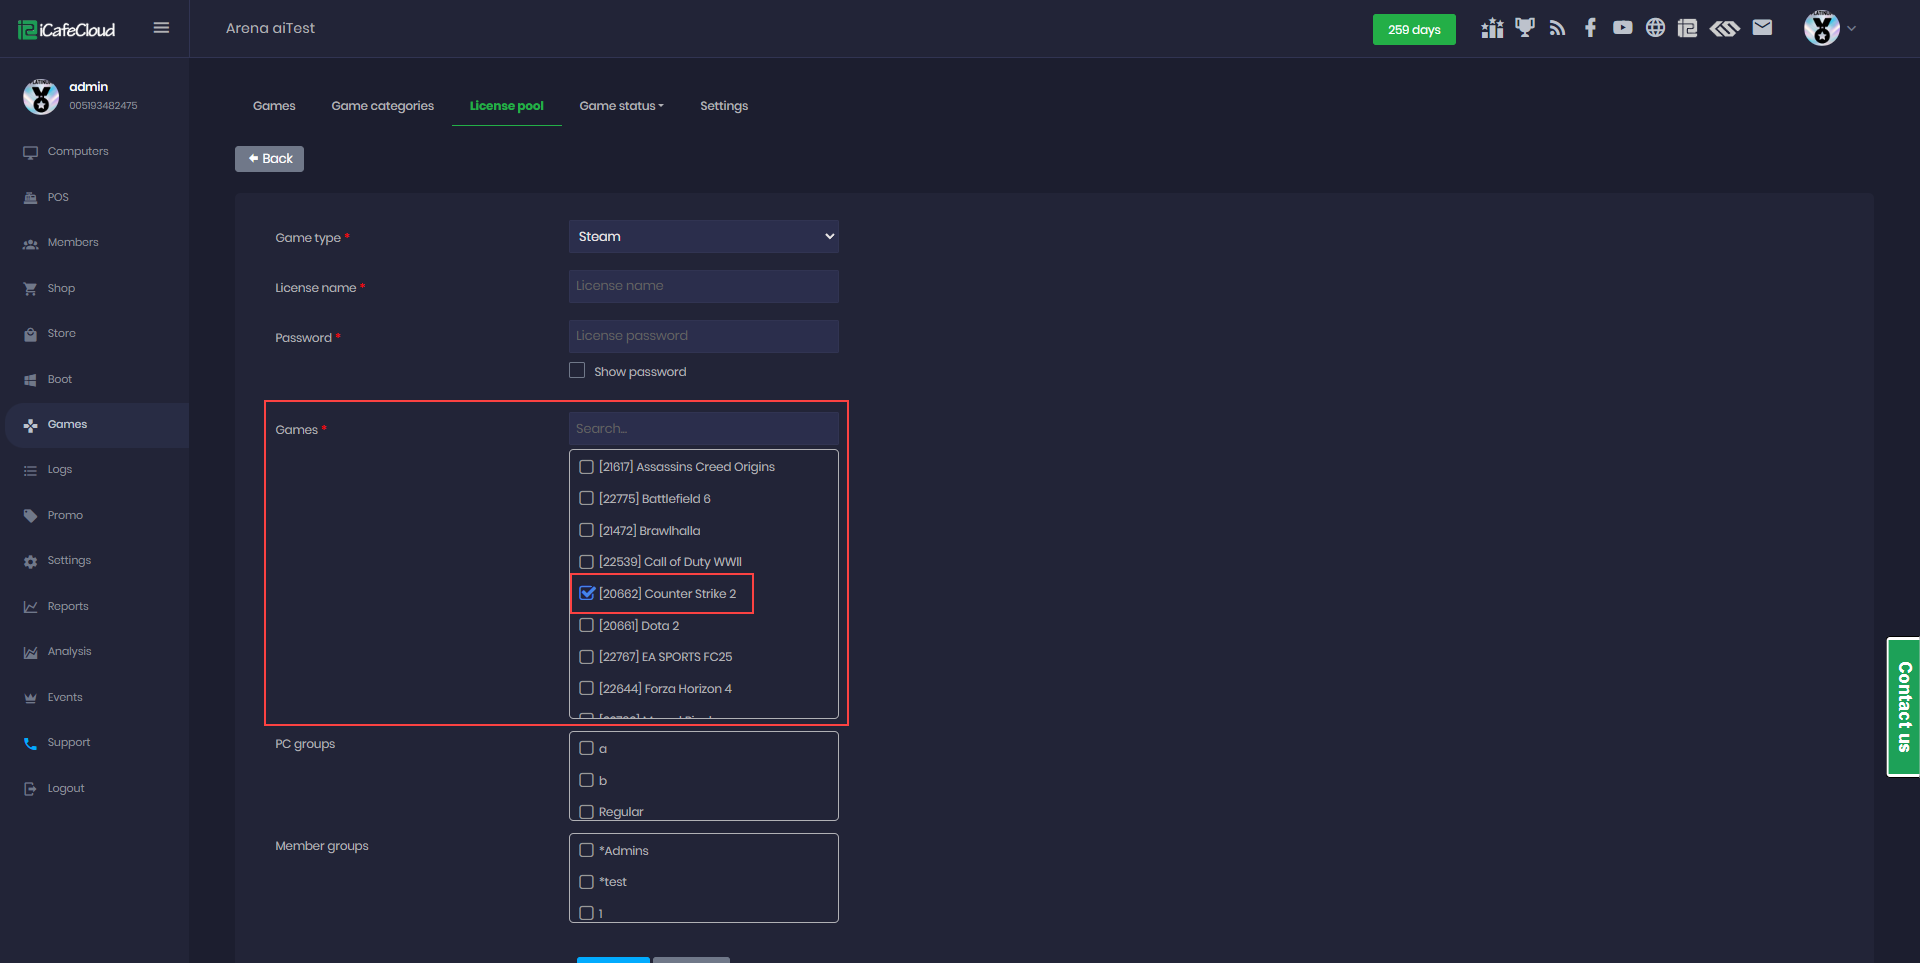
Task: Click the Back button
Action: pyautogui.click(x=269, y=159)
